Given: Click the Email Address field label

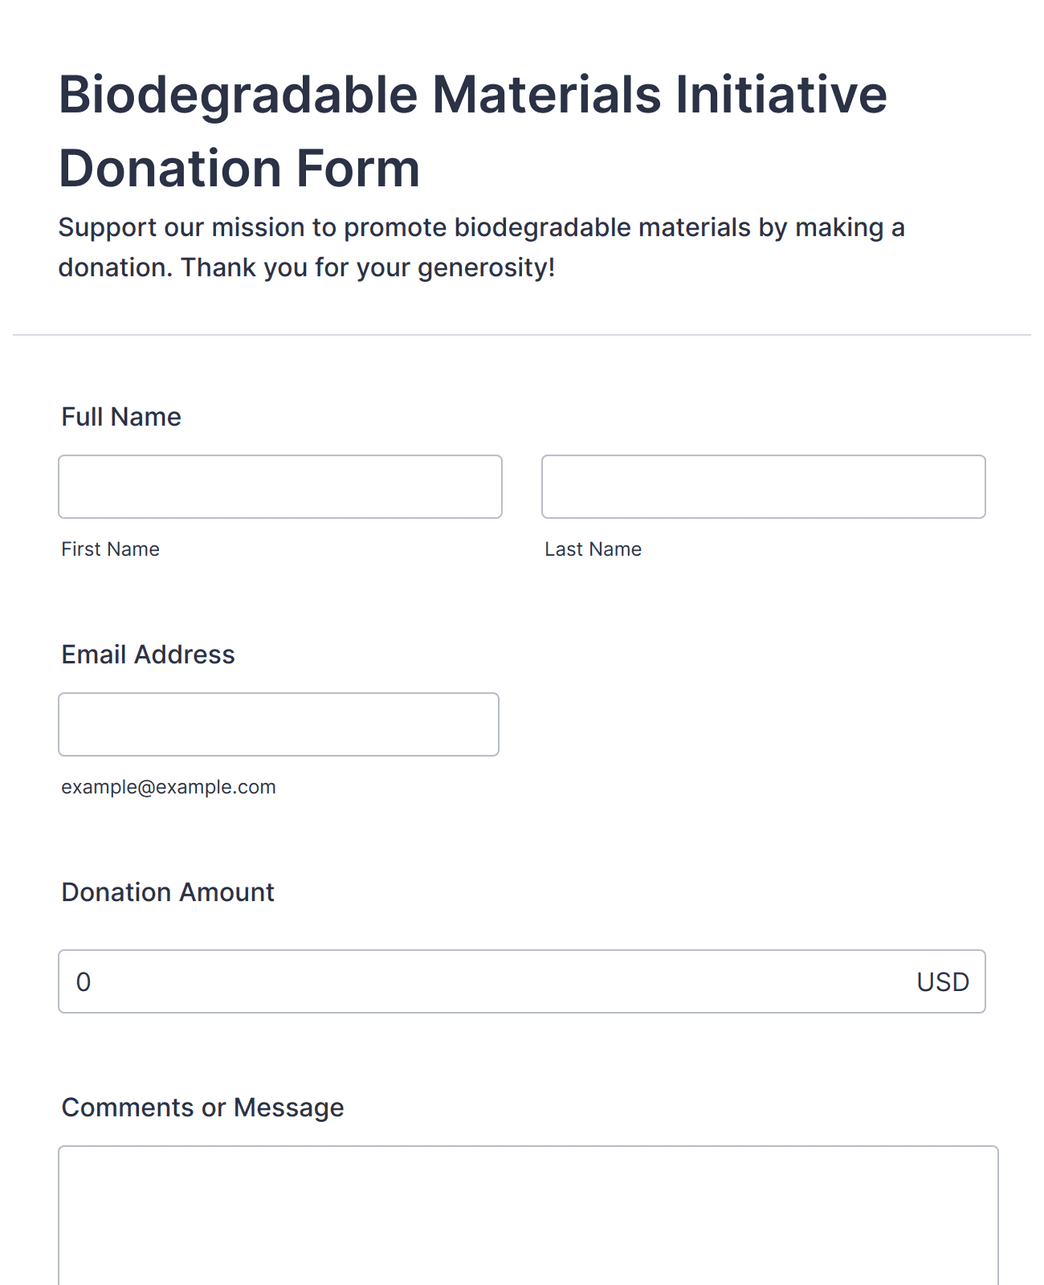Looking at the screenshot, I should [148, 654].
